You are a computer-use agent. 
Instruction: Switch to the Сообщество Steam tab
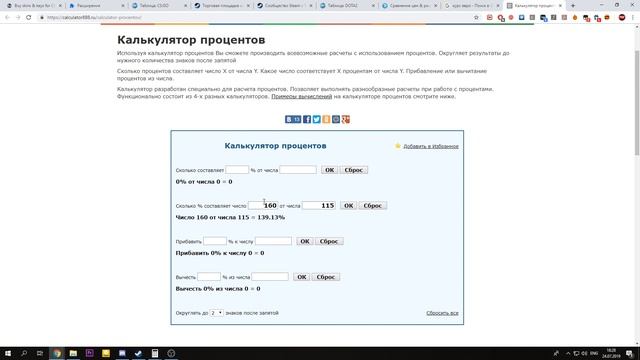[x=284, y=6]
